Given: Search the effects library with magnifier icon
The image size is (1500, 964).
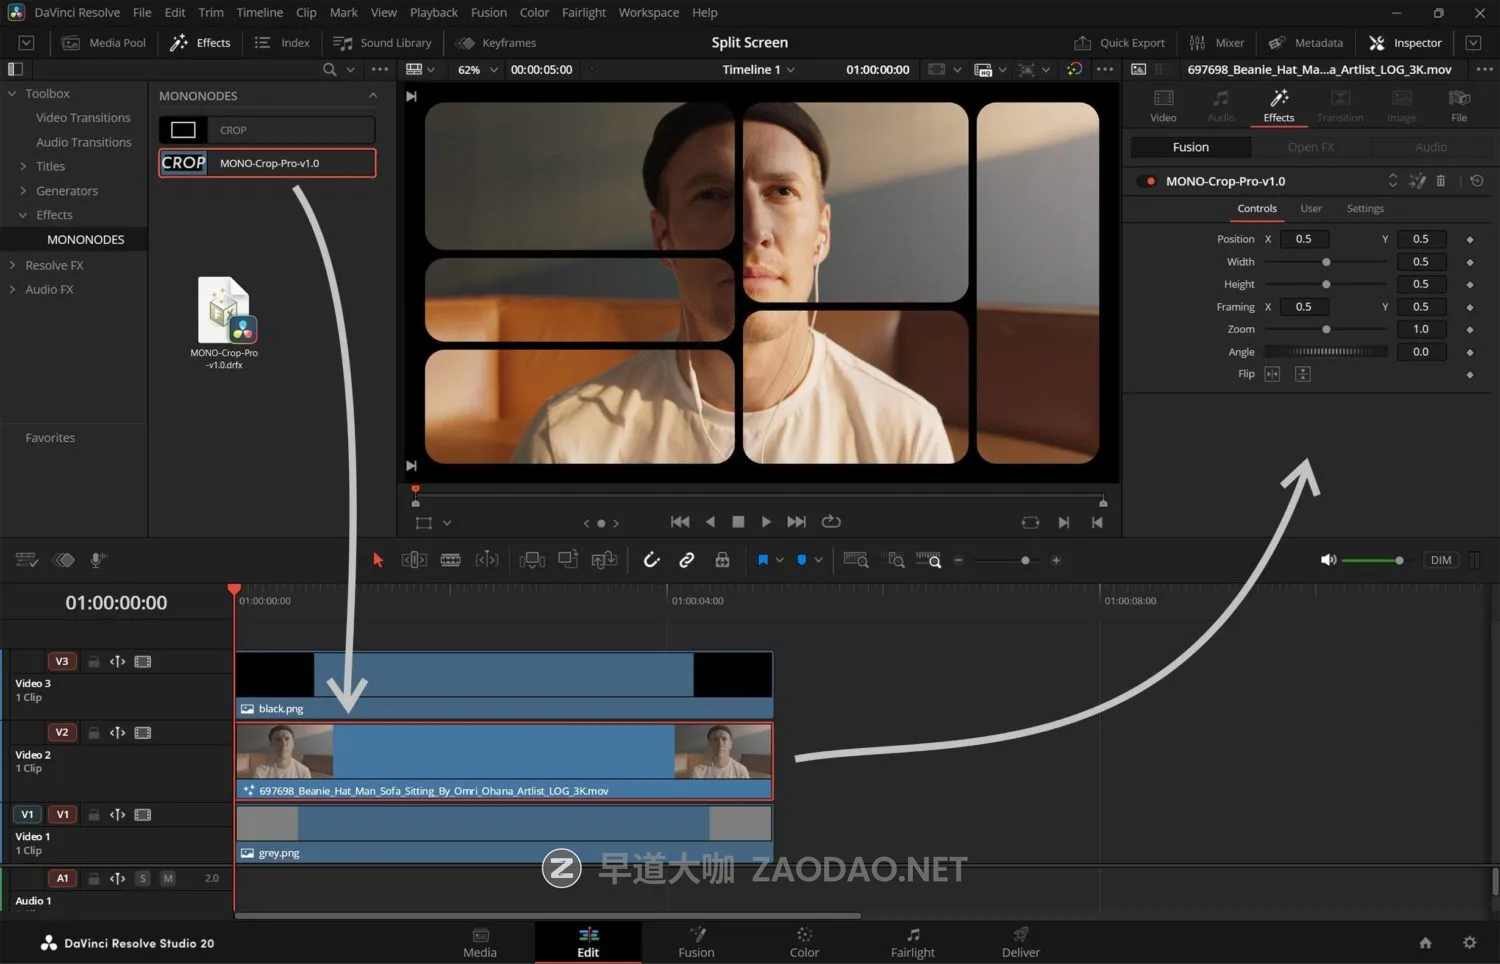Looking at the screenshot, I should (x=329, y=69).
